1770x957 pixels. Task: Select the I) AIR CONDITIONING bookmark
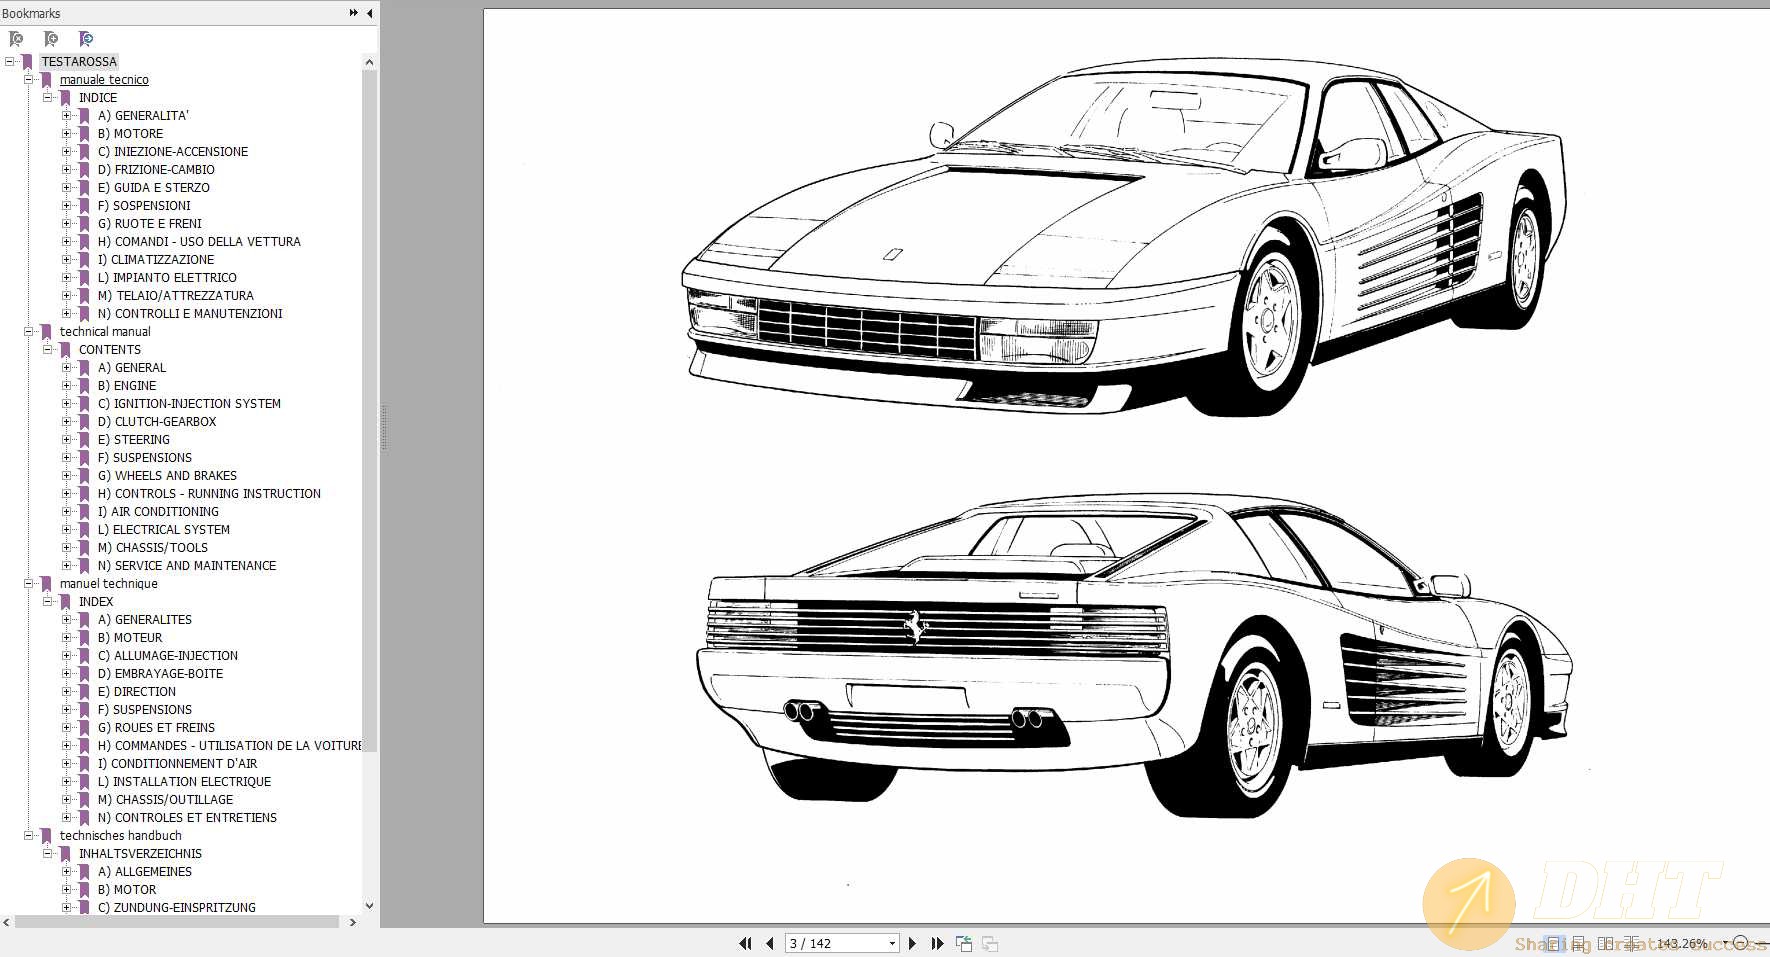158,512
